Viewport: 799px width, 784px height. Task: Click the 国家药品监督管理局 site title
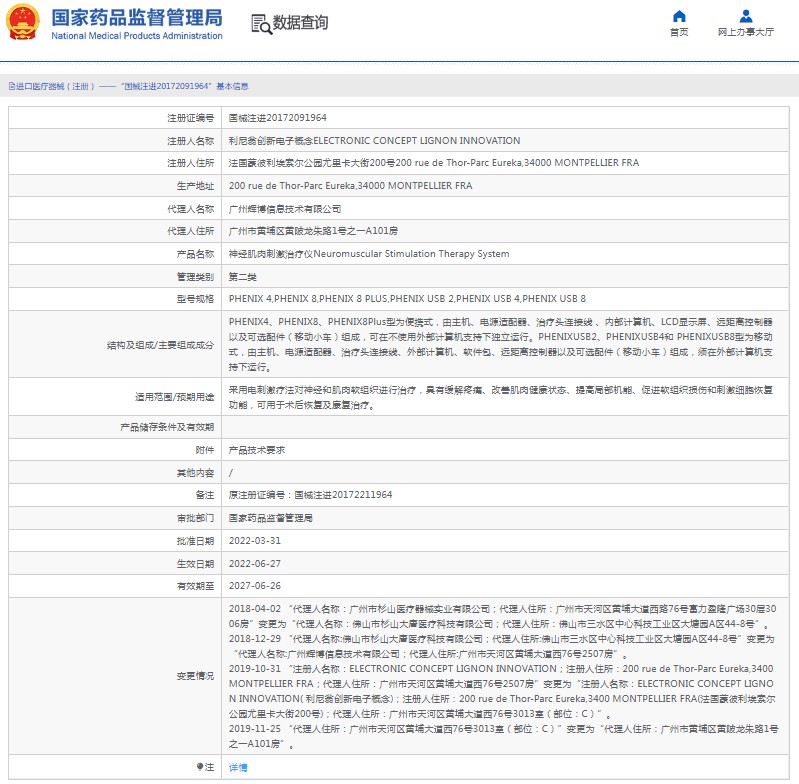[137, 17]
